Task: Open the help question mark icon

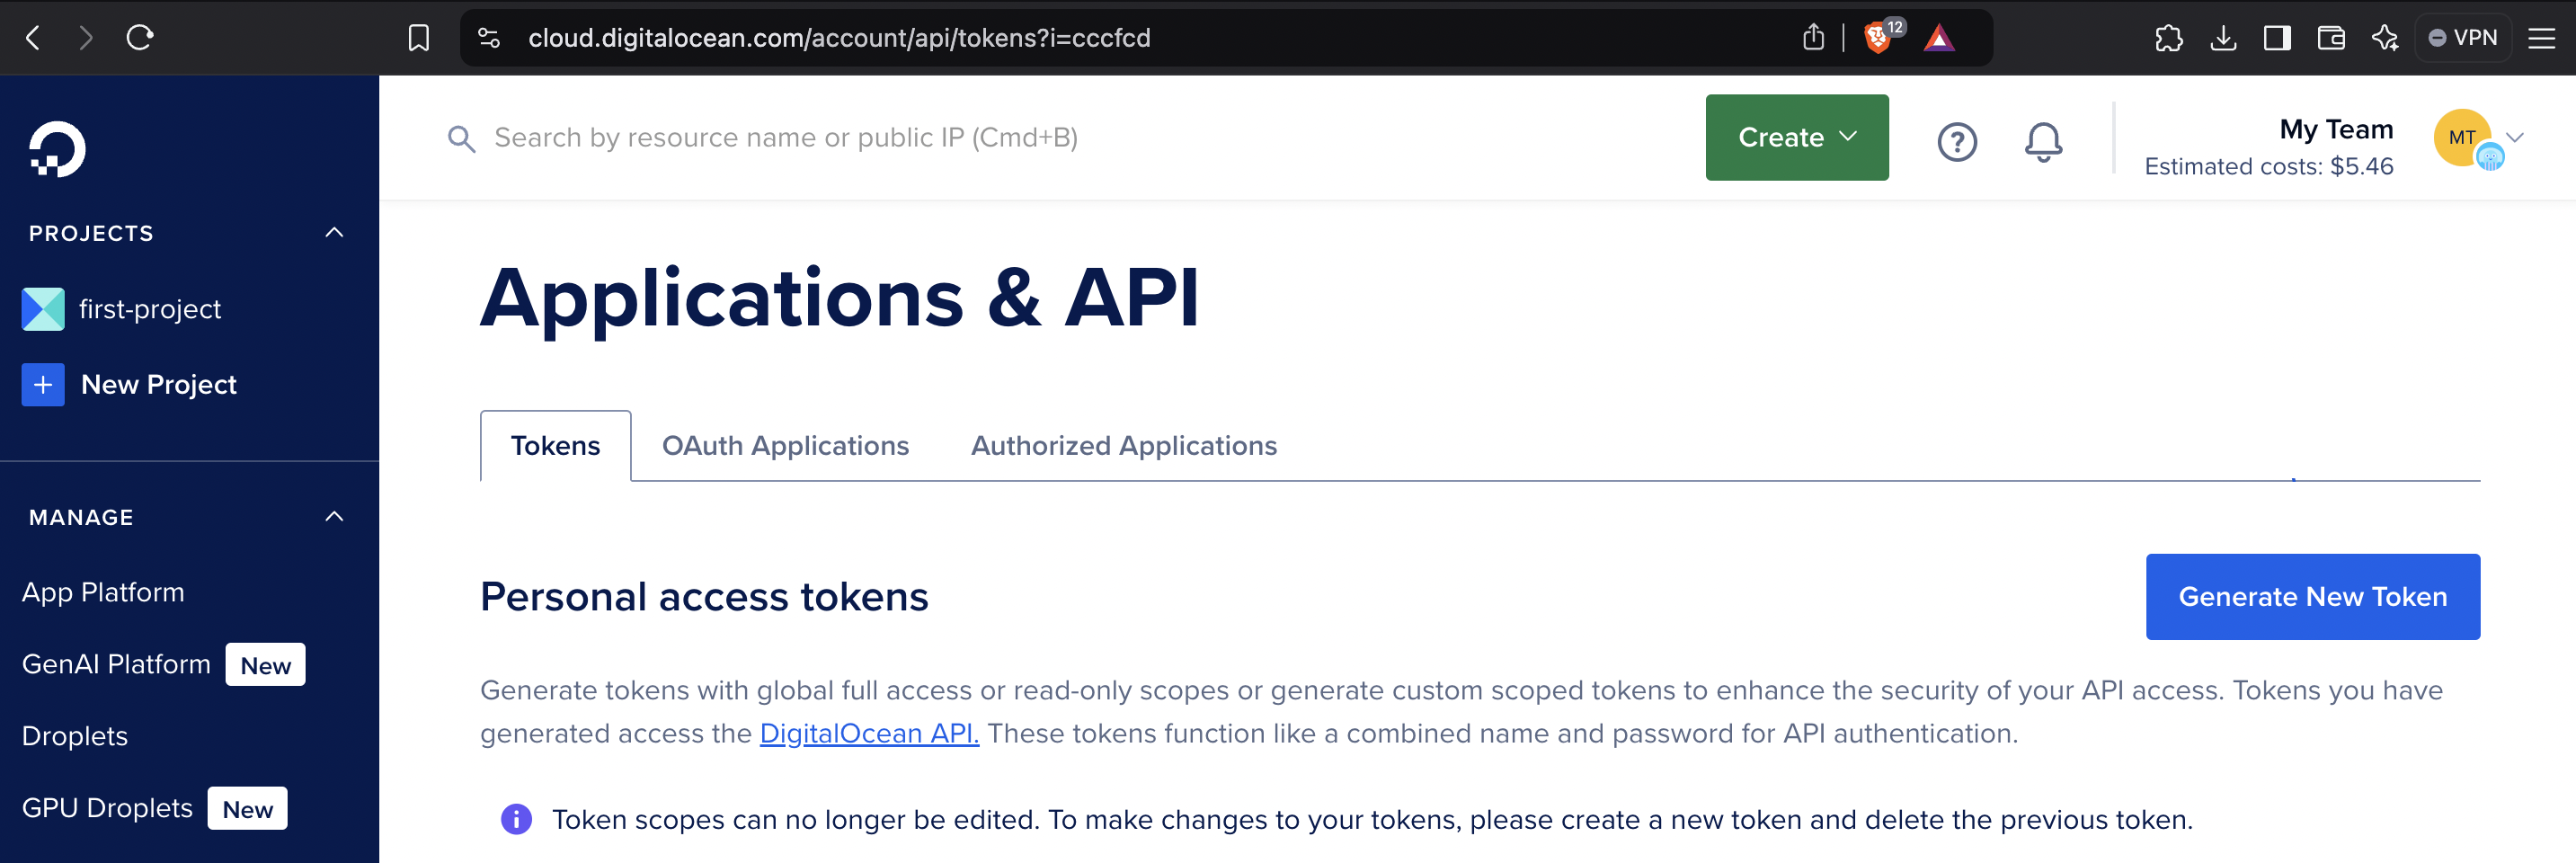Action: [1957, 142]
